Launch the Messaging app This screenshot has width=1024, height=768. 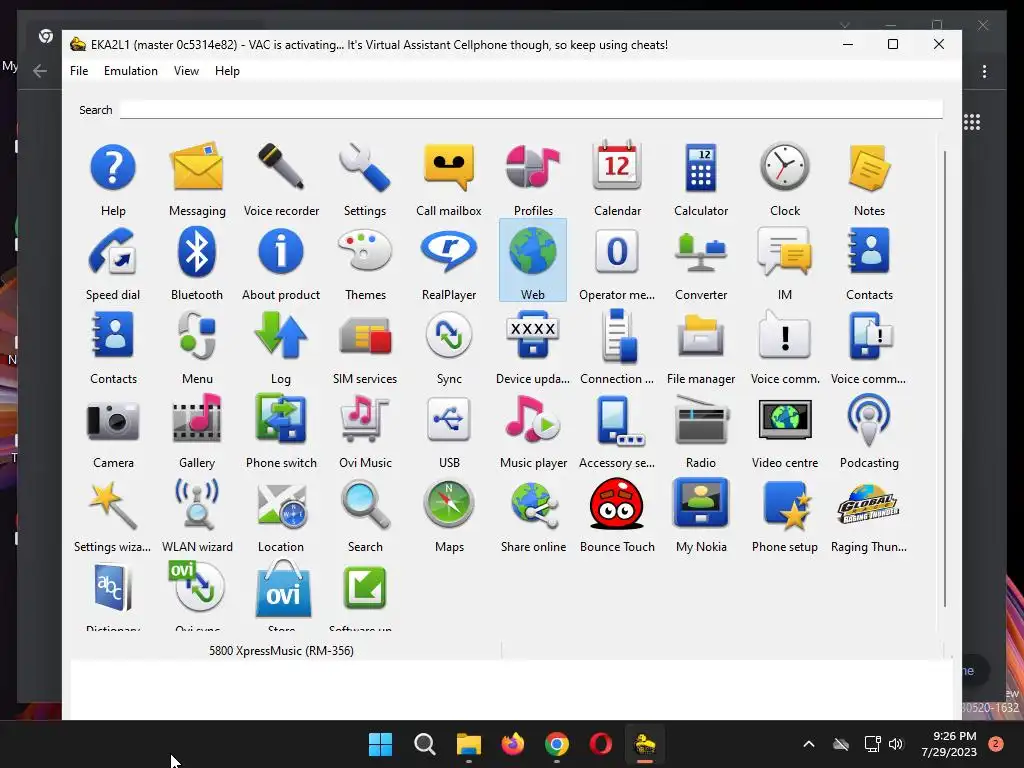click(x=197, y=168)
